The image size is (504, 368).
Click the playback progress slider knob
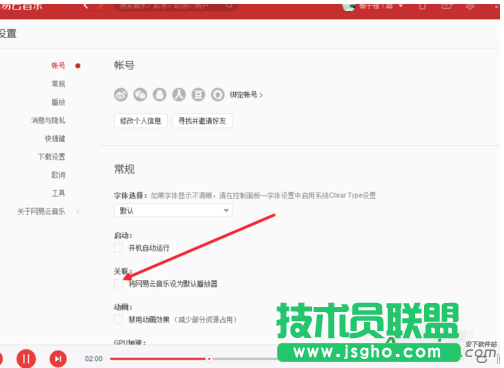(x=209, y=359)
